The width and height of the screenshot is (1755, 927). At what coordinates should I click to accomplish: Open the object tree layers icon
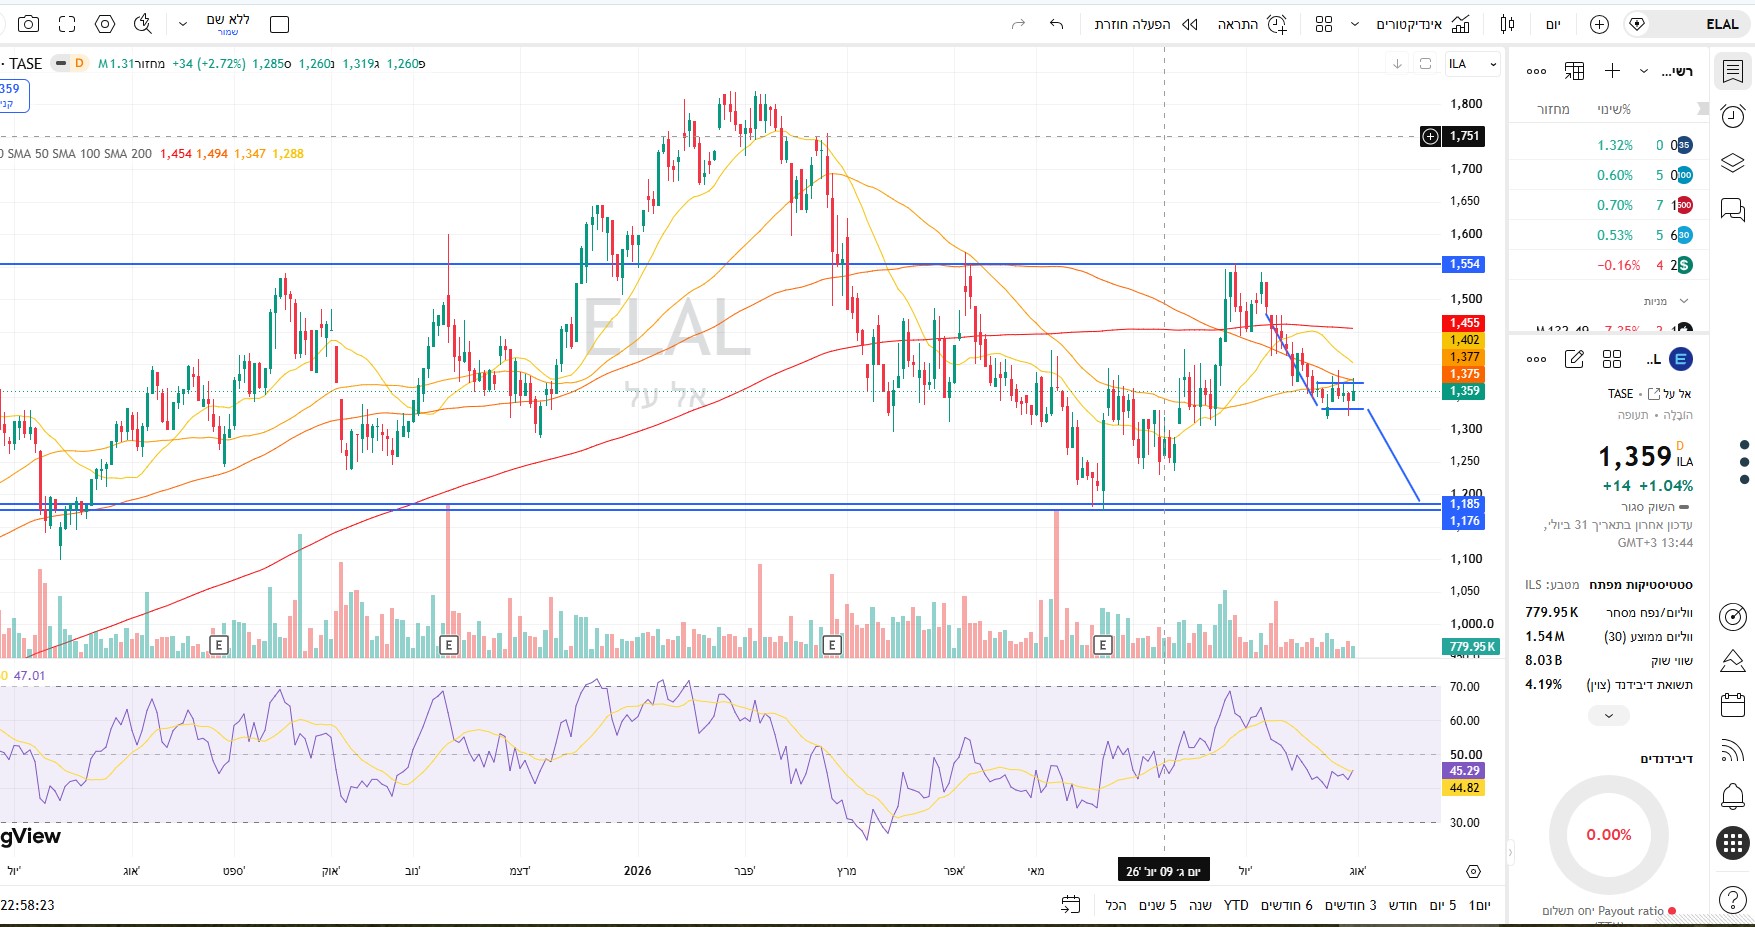tap(1733, 163)
